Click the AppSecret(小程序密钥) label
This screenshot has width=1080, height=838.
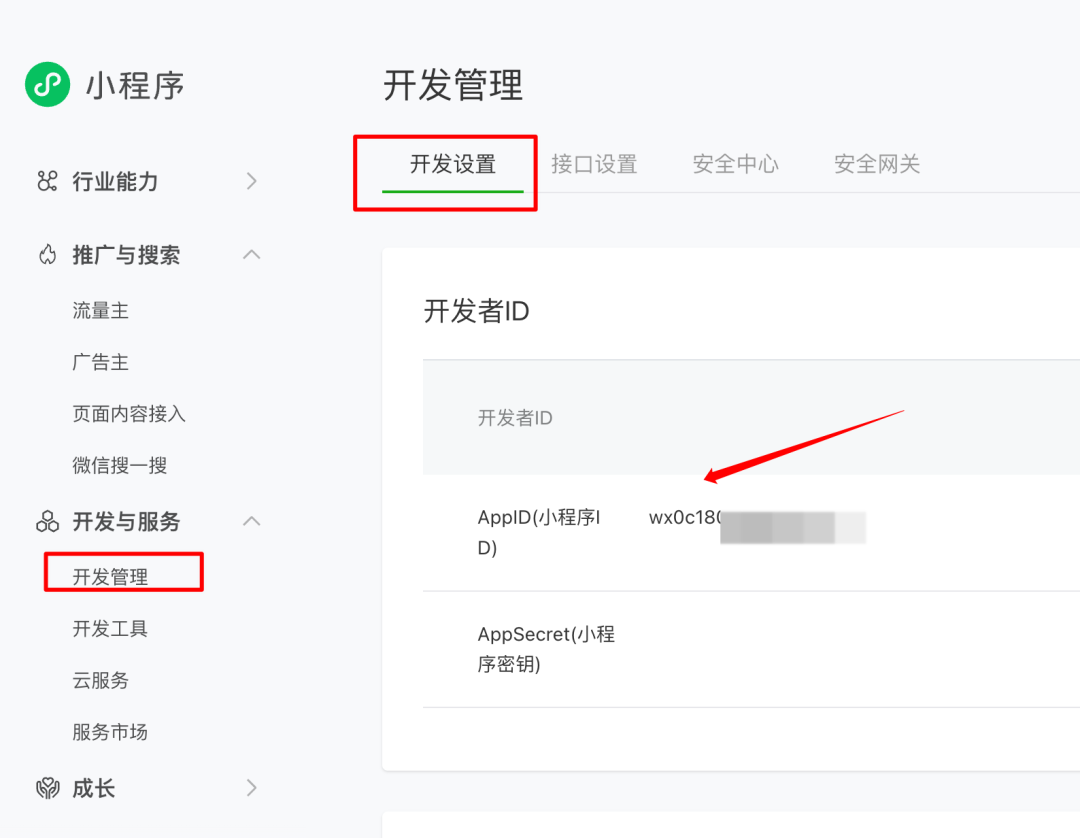click(546, 649)
